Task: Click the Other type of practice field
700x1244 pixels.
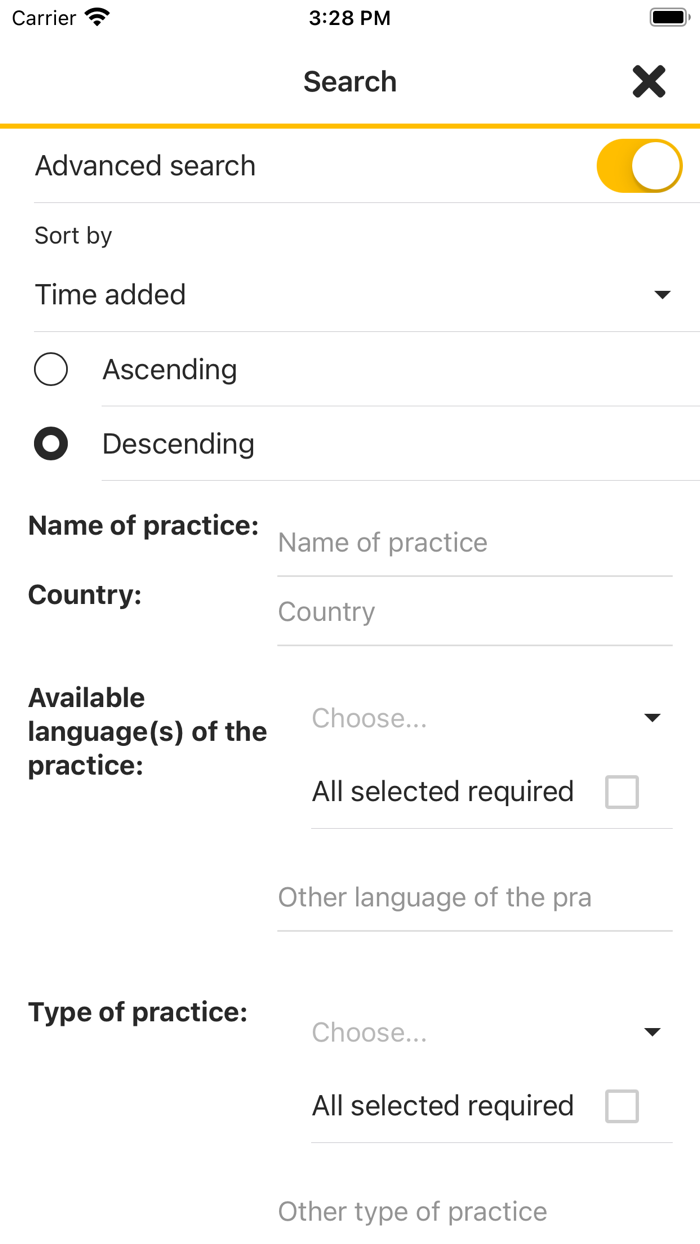Action: (474, 1212)
